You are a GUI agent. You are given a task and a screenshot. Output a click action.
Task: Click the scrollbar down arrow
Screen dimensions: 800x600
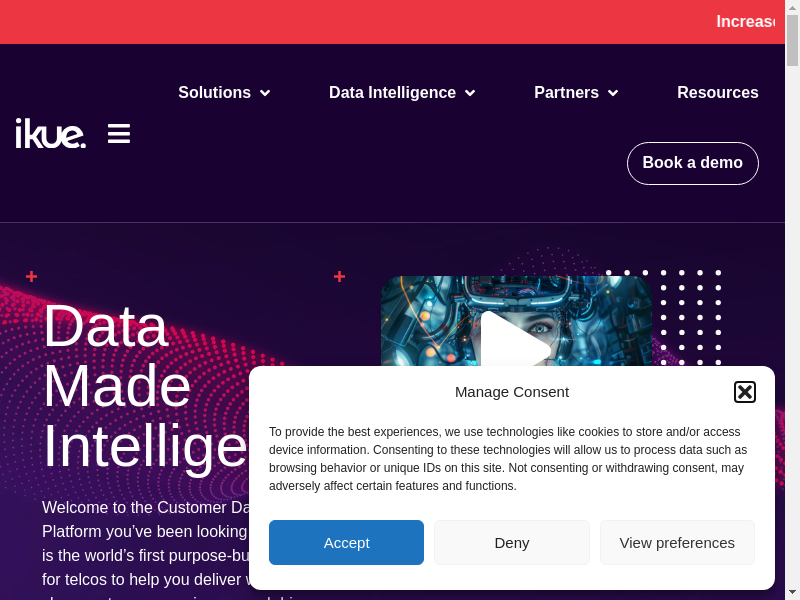[x=792, y=591]
